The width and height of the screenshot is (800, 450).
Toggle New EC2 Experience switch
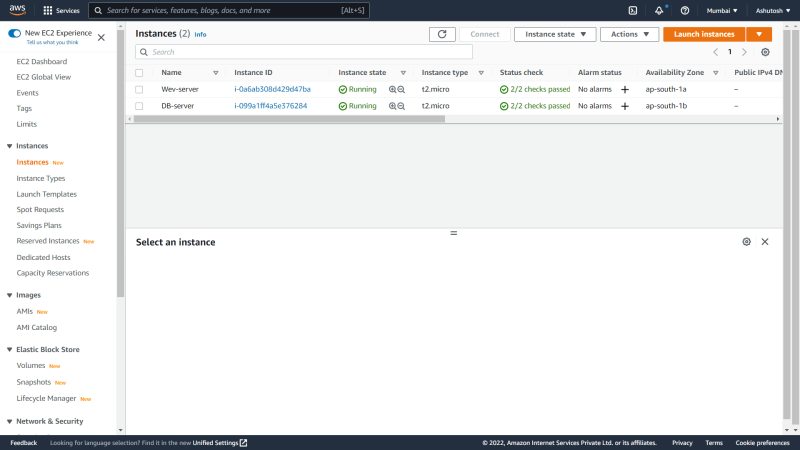coord(14,33)
